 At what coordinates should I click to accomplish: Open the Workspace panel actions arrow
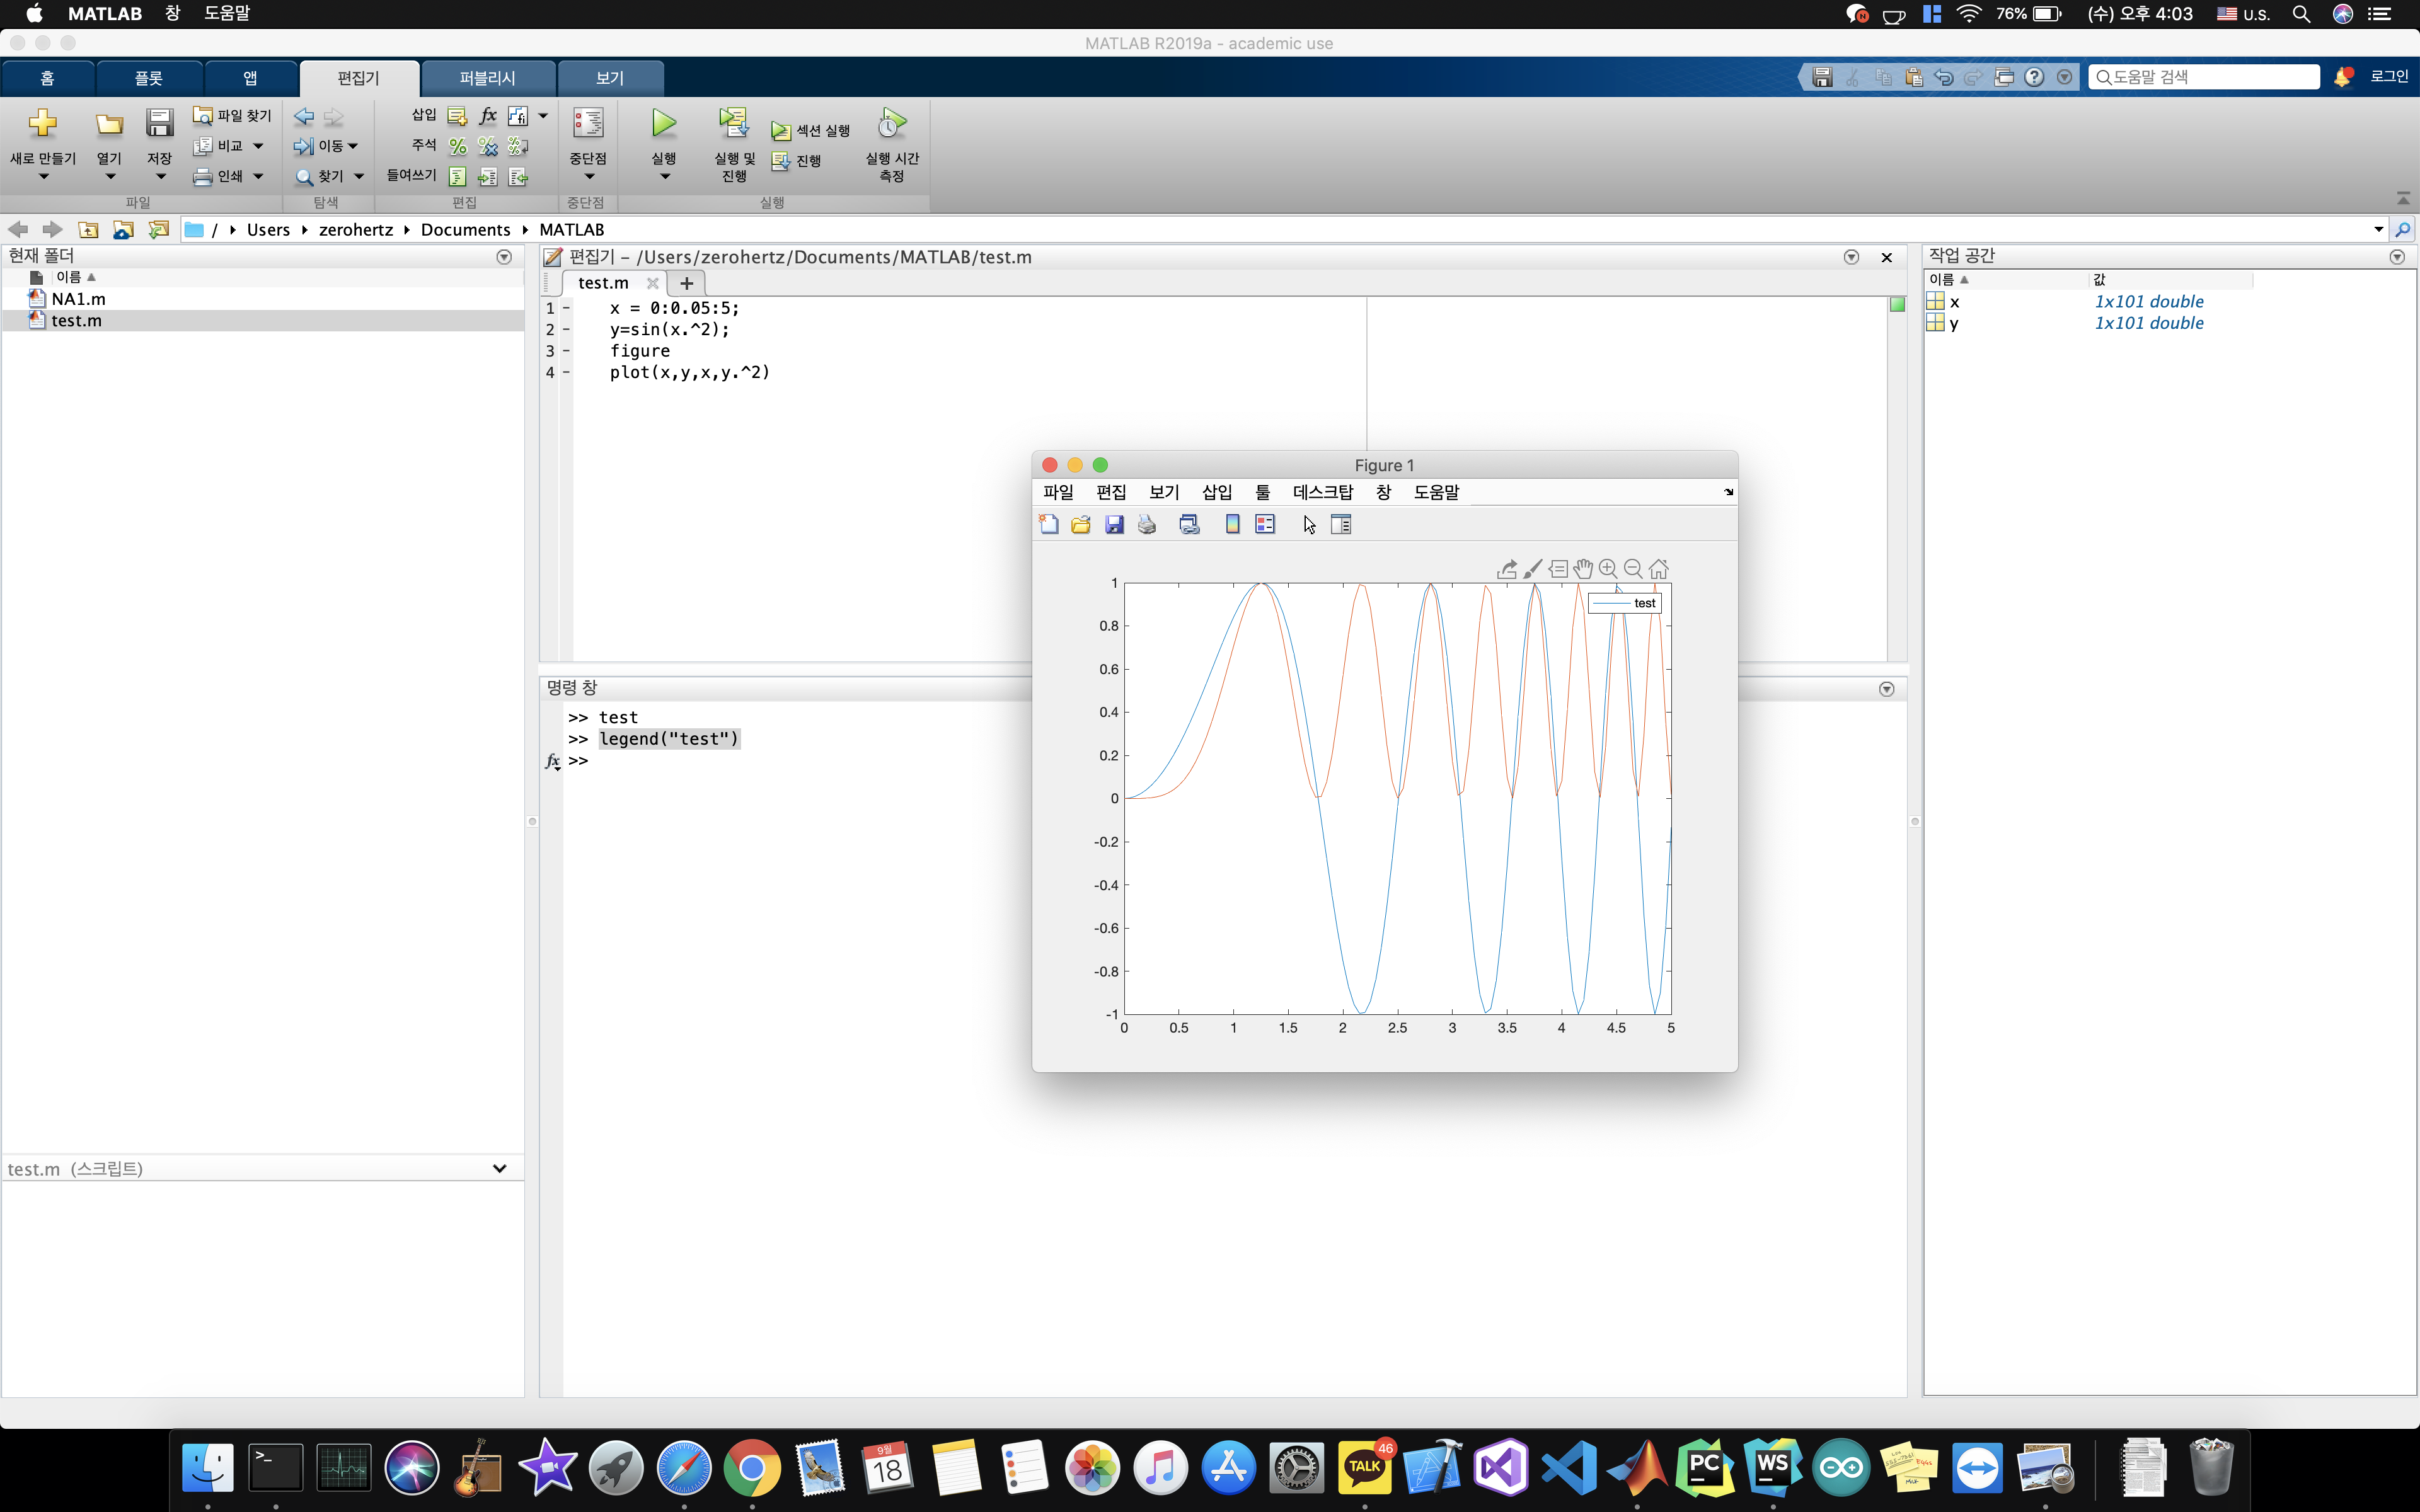(x=2397, y=257)
